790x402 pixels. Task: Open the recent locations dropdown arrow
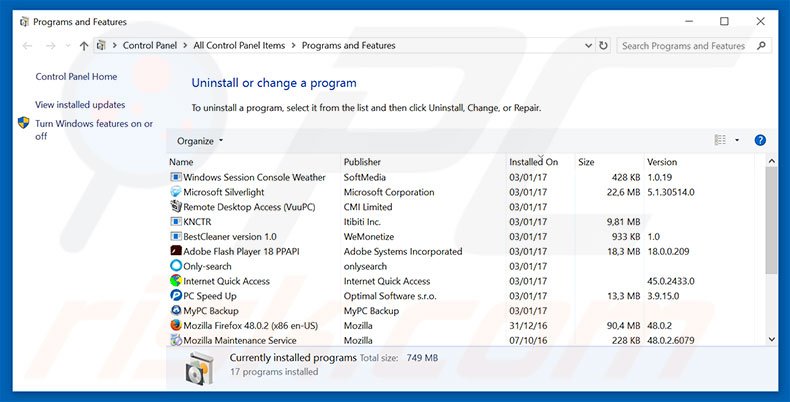(x=68, y=46)
